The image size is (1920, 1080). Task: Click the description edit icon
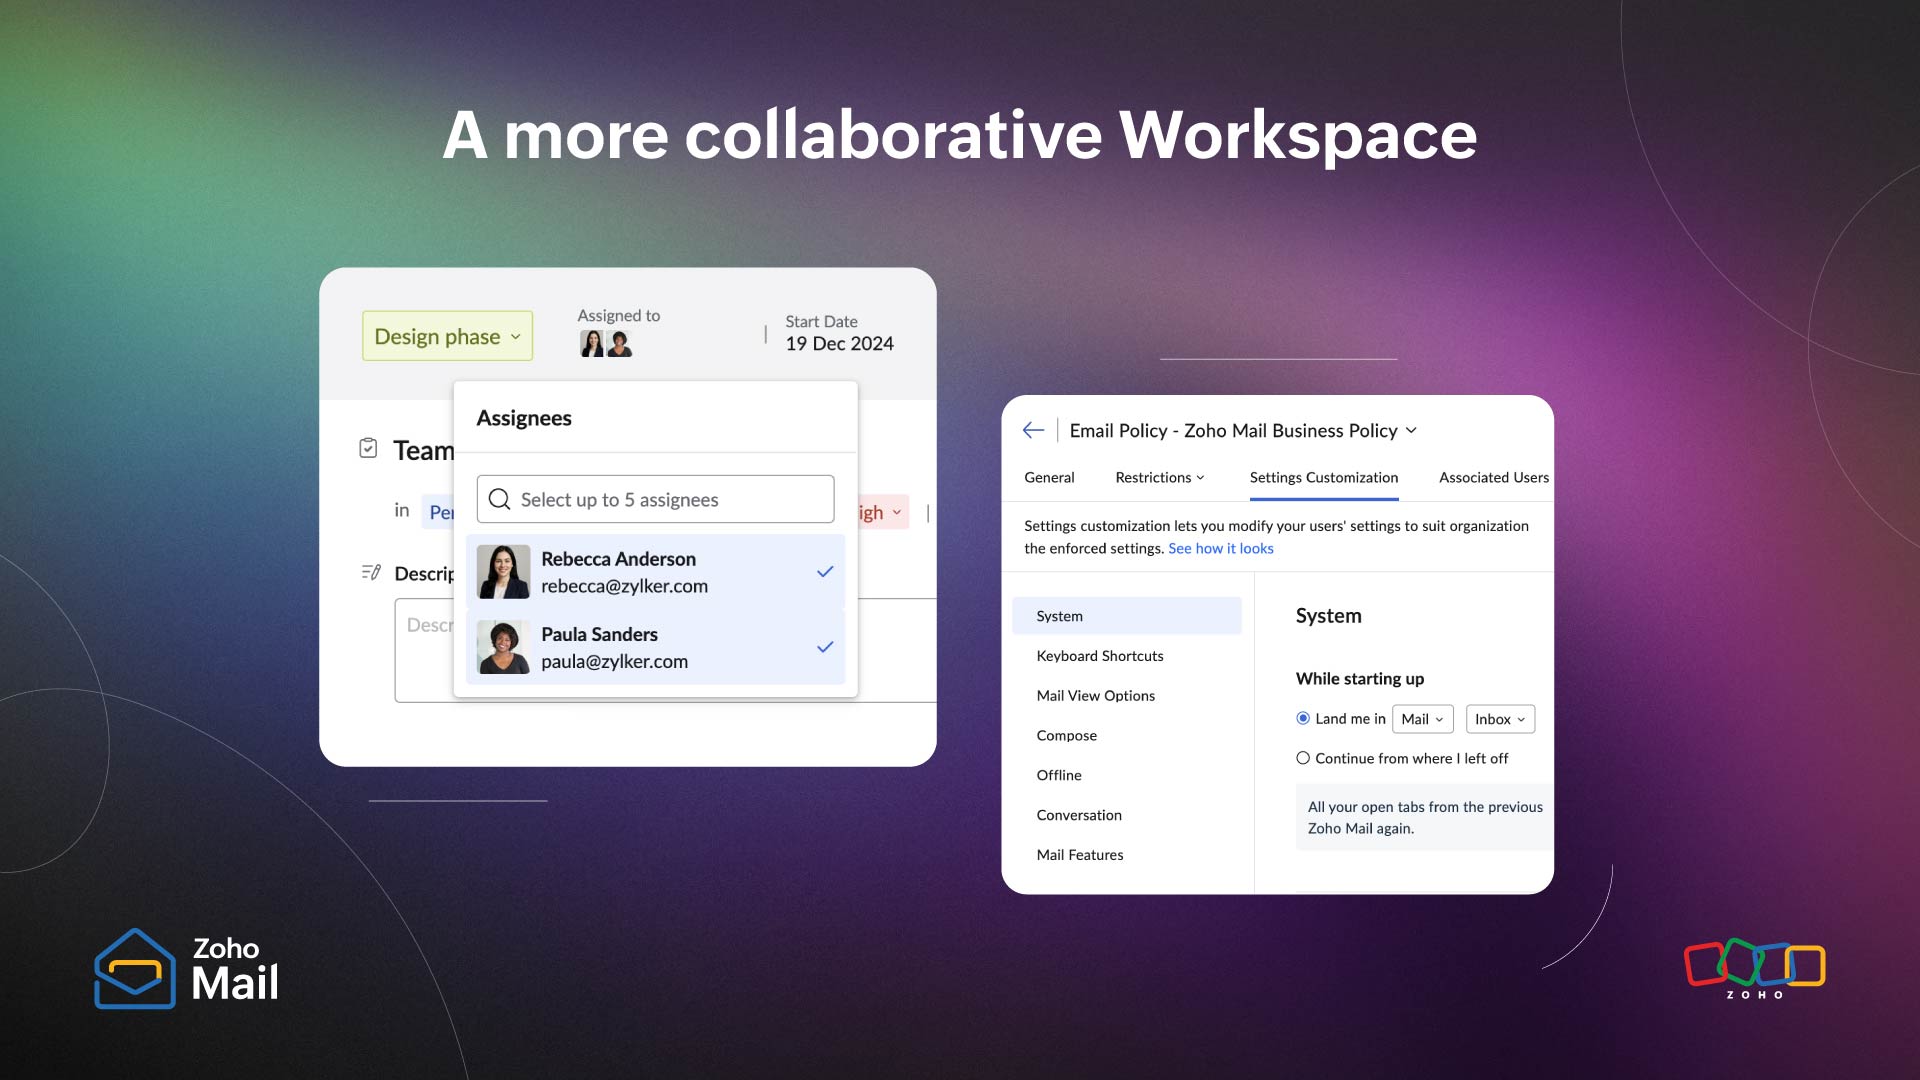tap(371, 573)
